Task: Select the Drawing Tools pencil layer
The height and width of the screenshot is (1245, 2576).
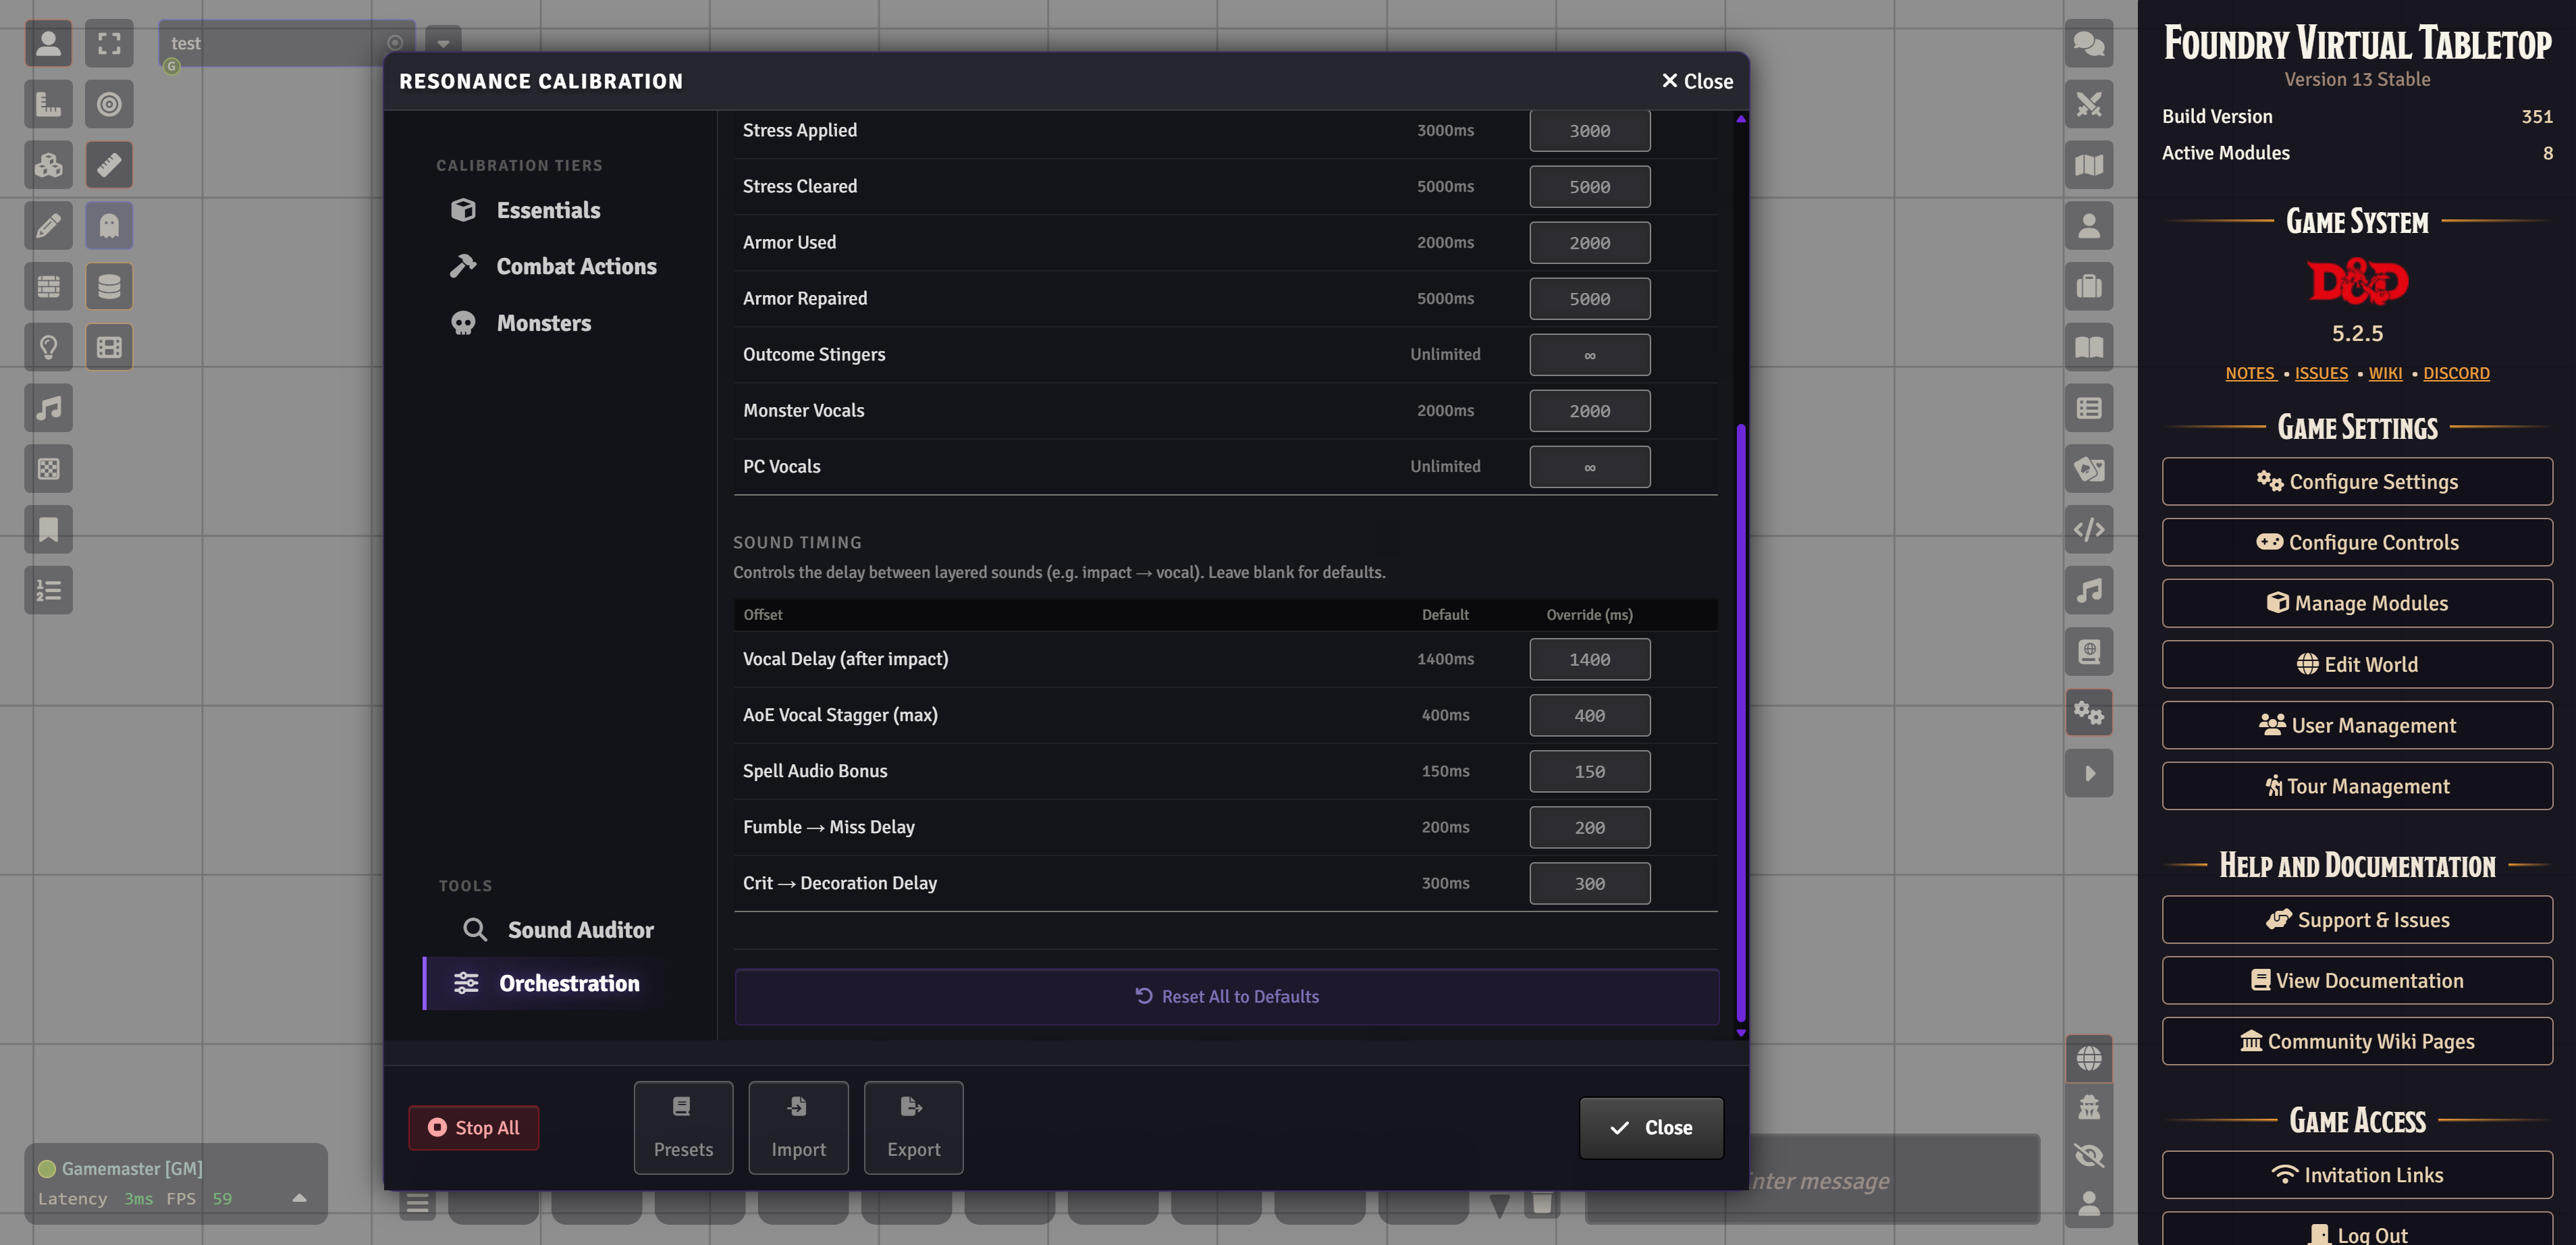Action: pyautogui.click(x=48, y=226)
